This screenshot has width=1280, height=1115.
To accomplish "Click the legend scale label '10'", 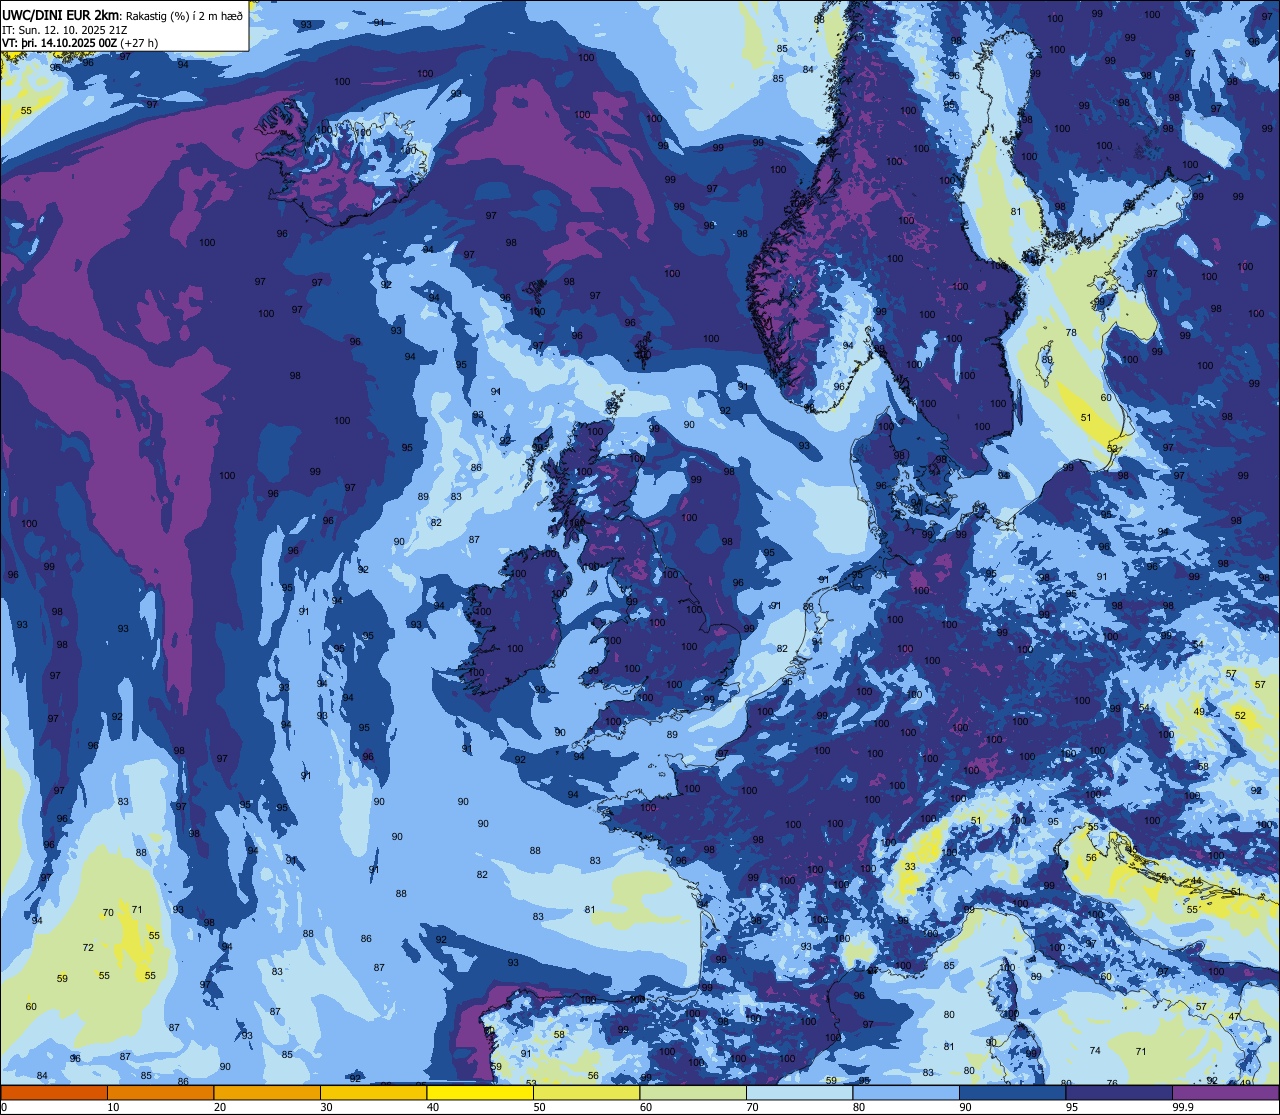I will 113,1107.
